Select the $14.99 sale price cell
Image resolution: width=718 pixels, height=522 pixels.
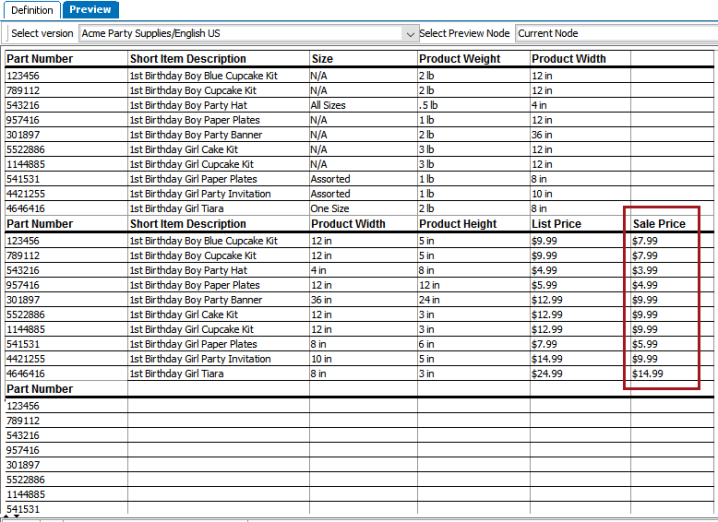(647, 374)
